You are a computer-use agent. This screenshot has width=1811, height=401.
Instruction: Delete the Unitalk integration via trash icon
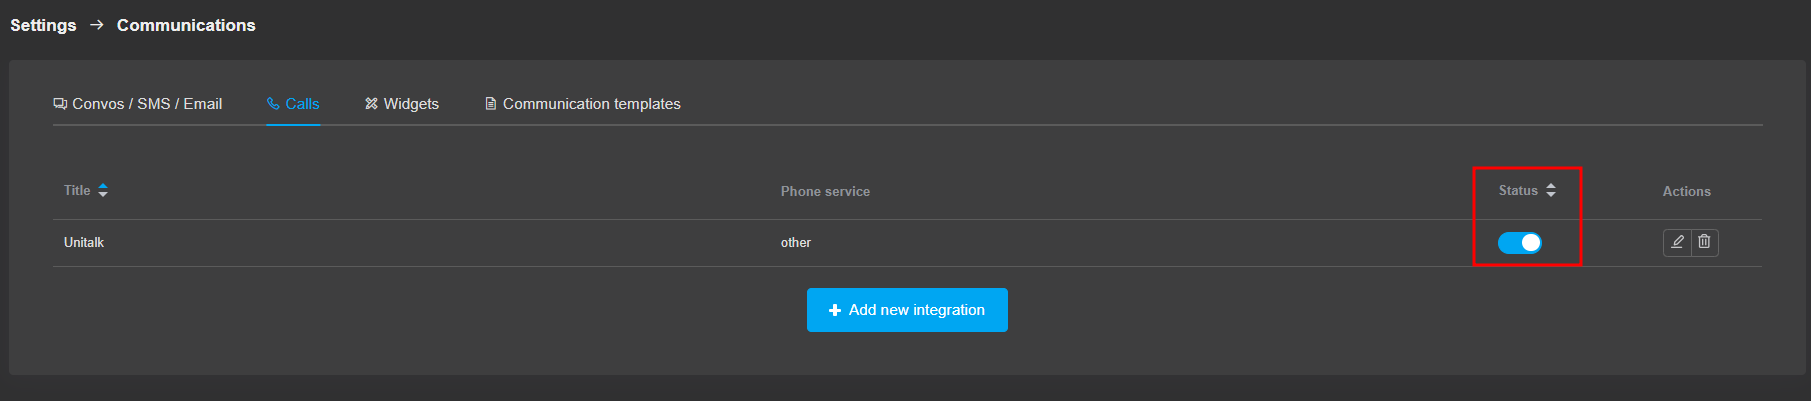pyautogui.click(x=1704, y=242)
